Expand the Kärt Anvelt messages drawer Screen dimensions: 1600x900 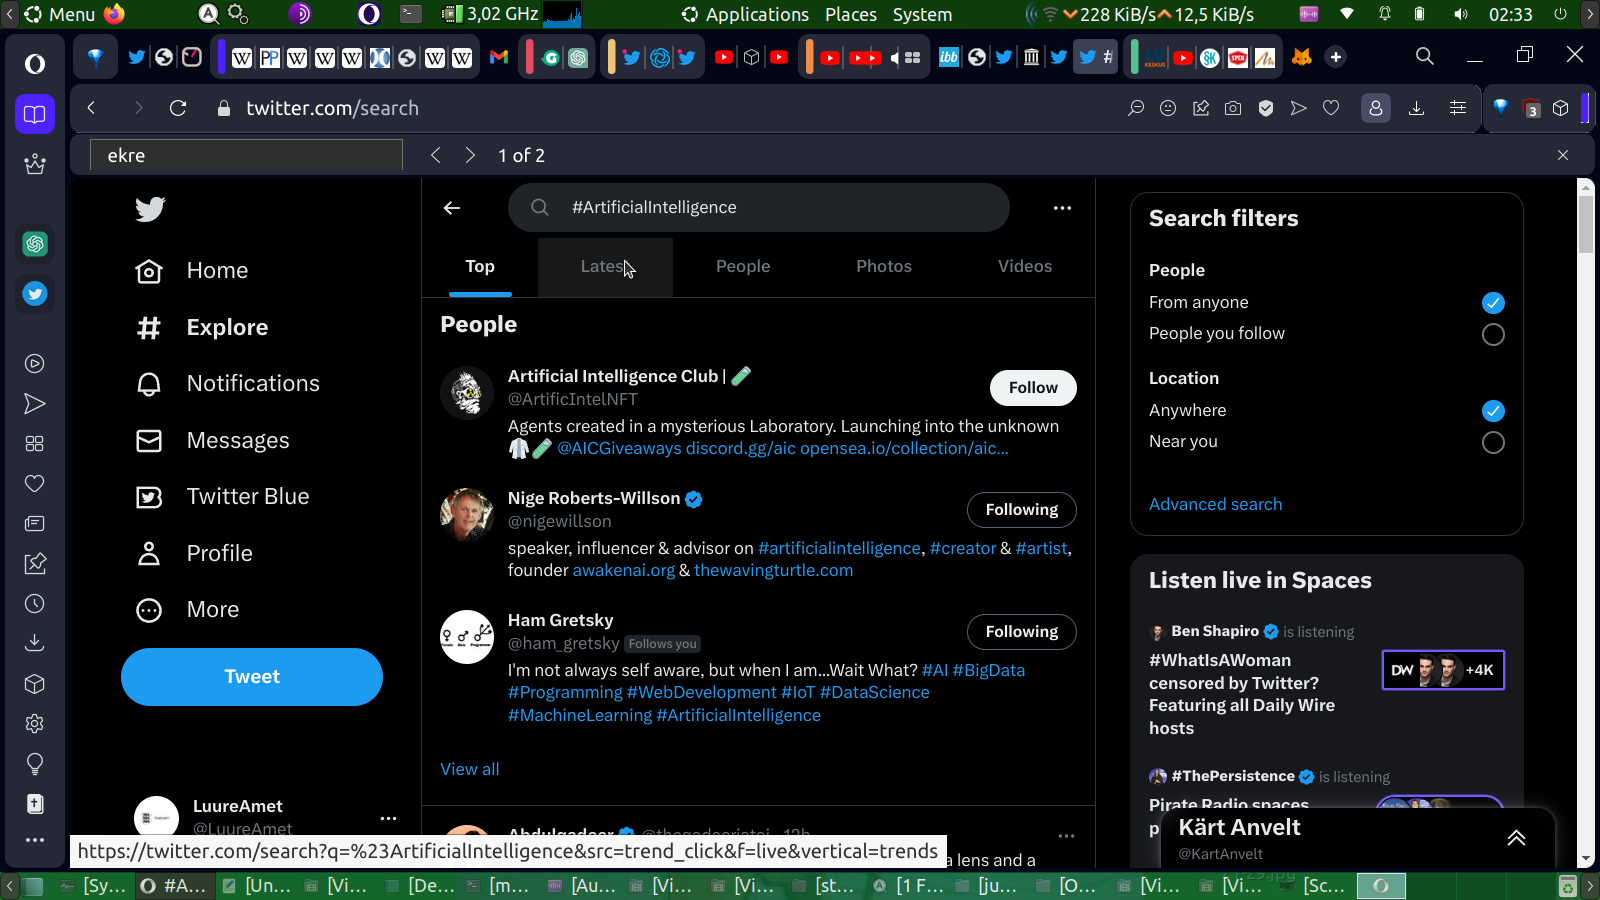pos(1516,838)
